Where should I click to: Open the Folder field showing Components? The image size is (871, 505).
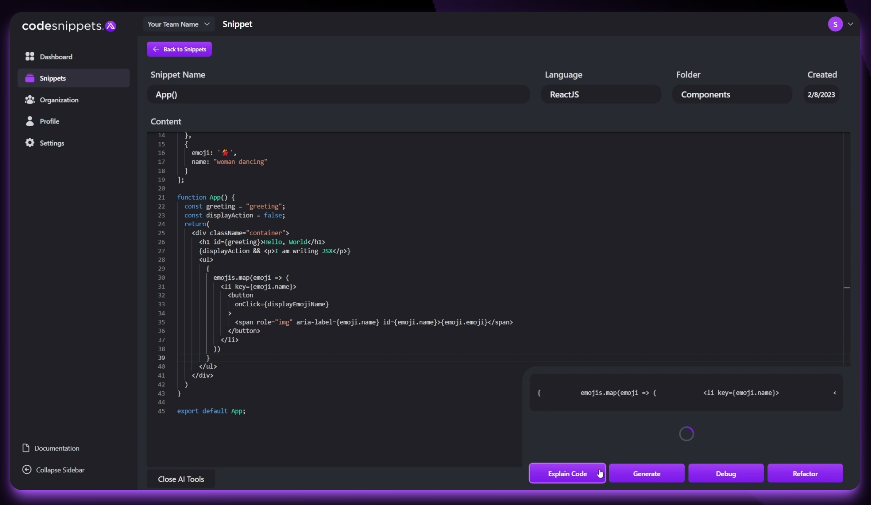pos(733,94)
